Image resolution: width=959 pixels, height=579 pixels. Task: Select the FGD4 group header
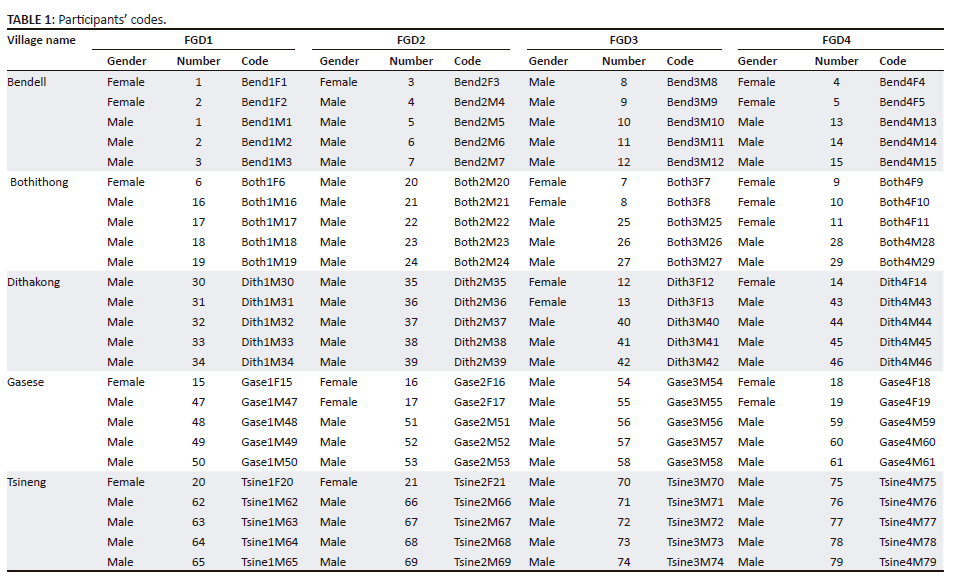[836, 40]
